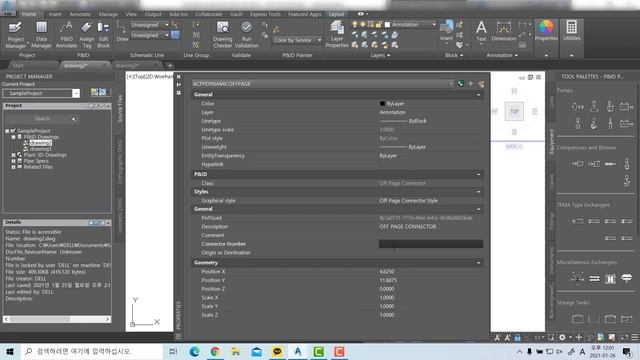Expand the Layers panel title
The image size is (640, 360).
pyautogui.click(x=380, y=55)
